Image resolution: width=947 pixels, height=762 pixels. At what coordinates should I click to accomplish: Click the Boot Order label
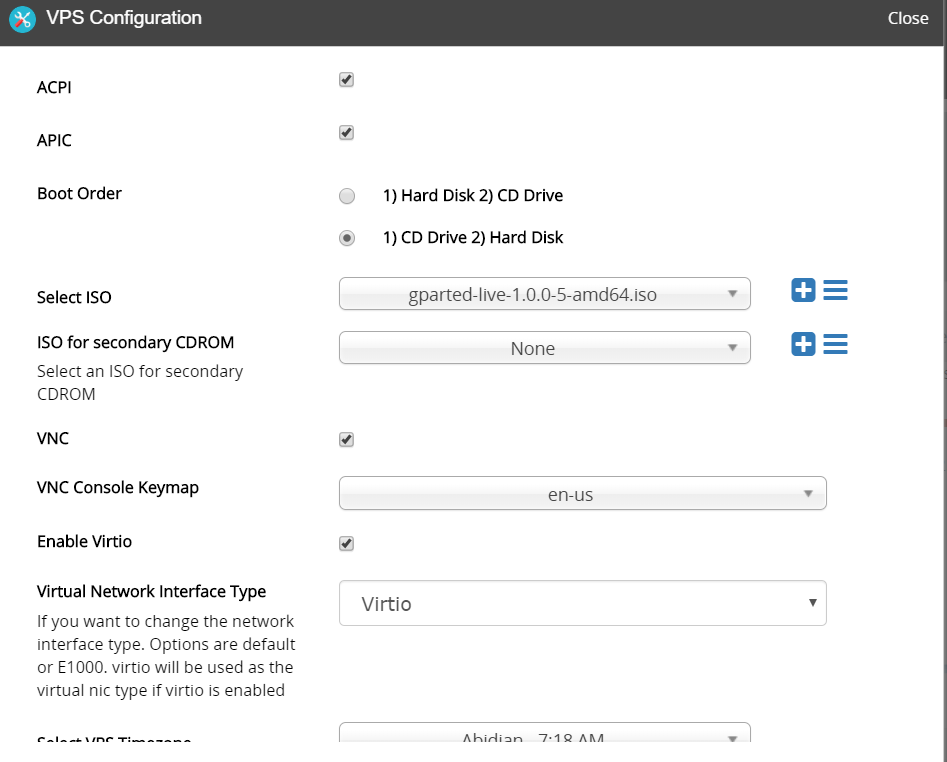79,193
